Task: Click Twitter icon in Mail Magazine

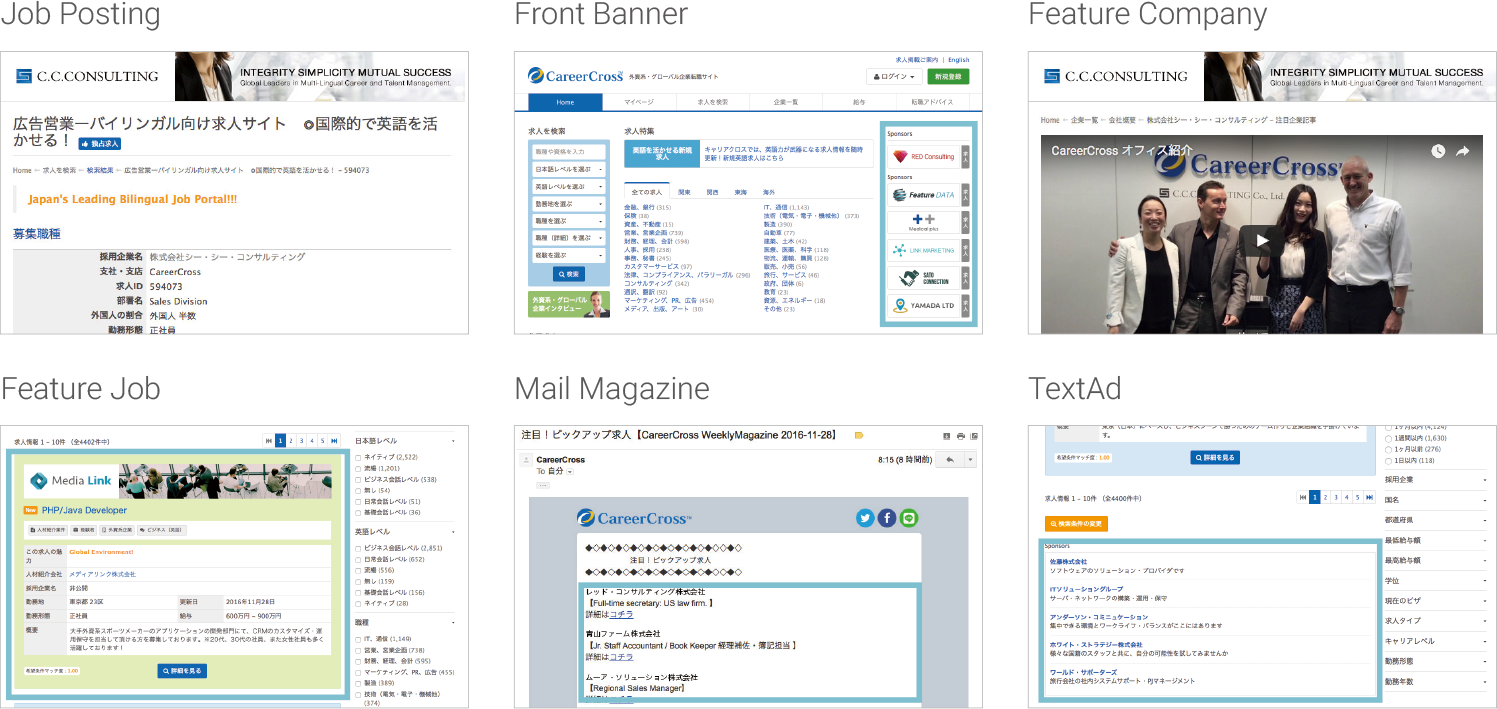Action: [865, 518]
